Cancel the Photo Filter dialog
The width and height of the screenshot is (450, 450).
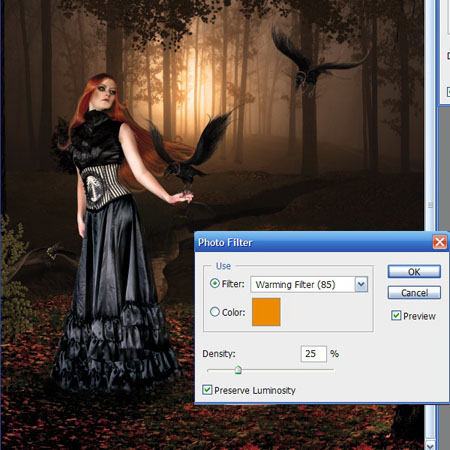click(414, 293)
